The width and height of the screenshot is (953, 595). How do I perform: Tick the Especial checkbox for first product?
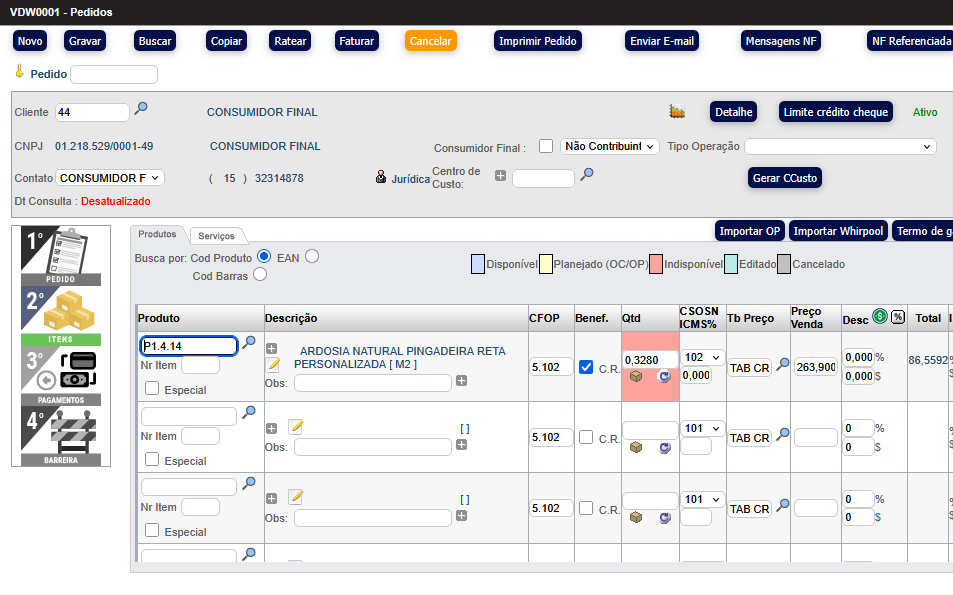coord(152,389)
